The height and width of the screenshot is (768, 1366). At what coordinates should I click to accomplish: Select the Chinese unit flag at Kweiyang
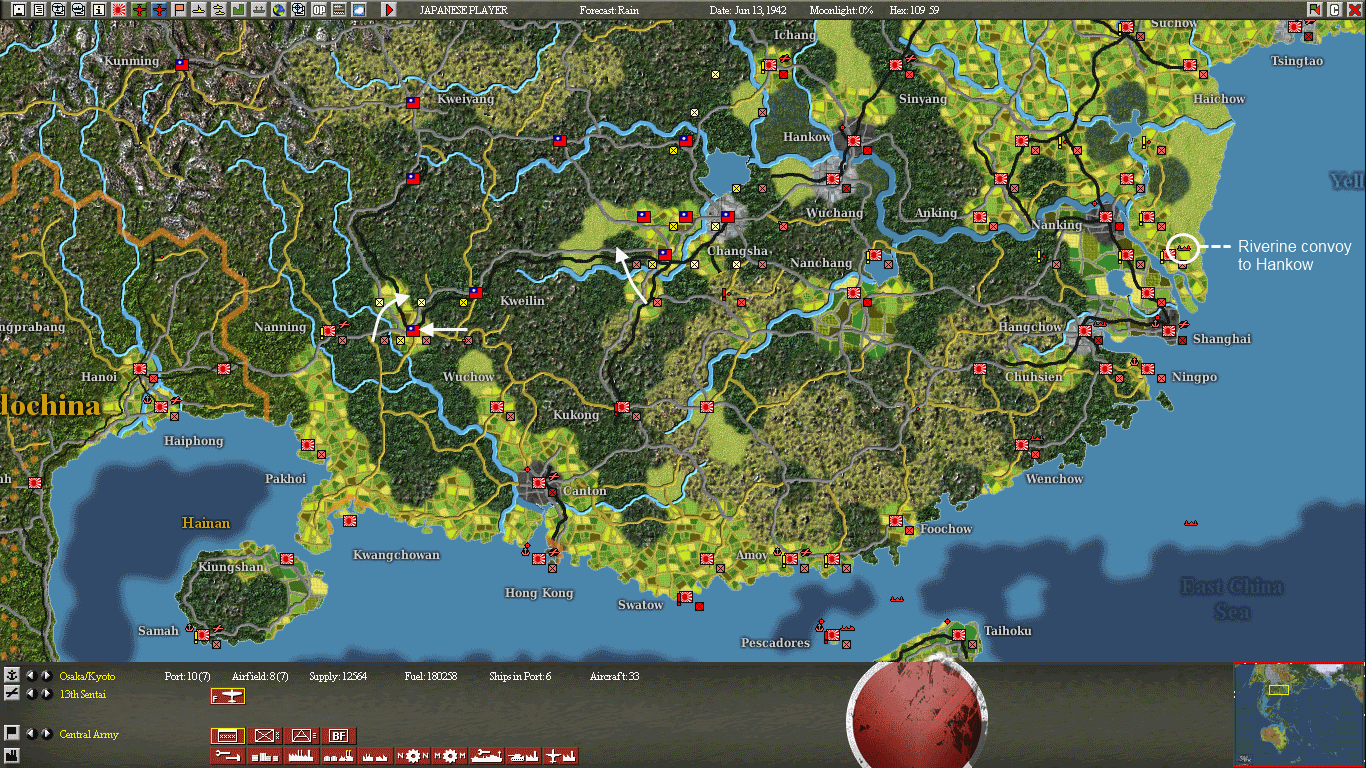[x=412, y=102]
